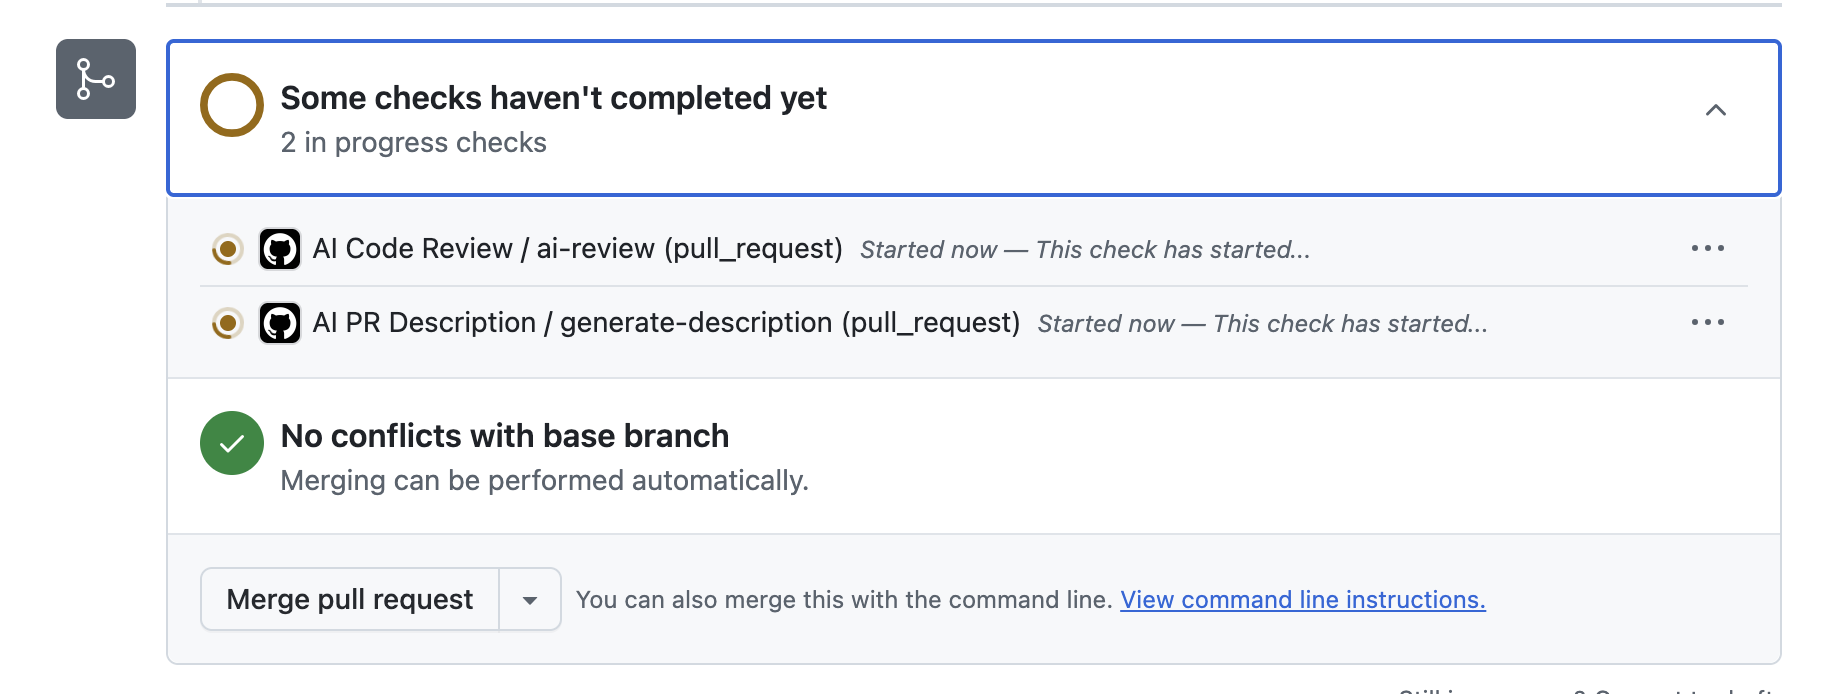The image size is (1842, 694).
Task: Open the merge options dropdown arrow
Action: 529,599
